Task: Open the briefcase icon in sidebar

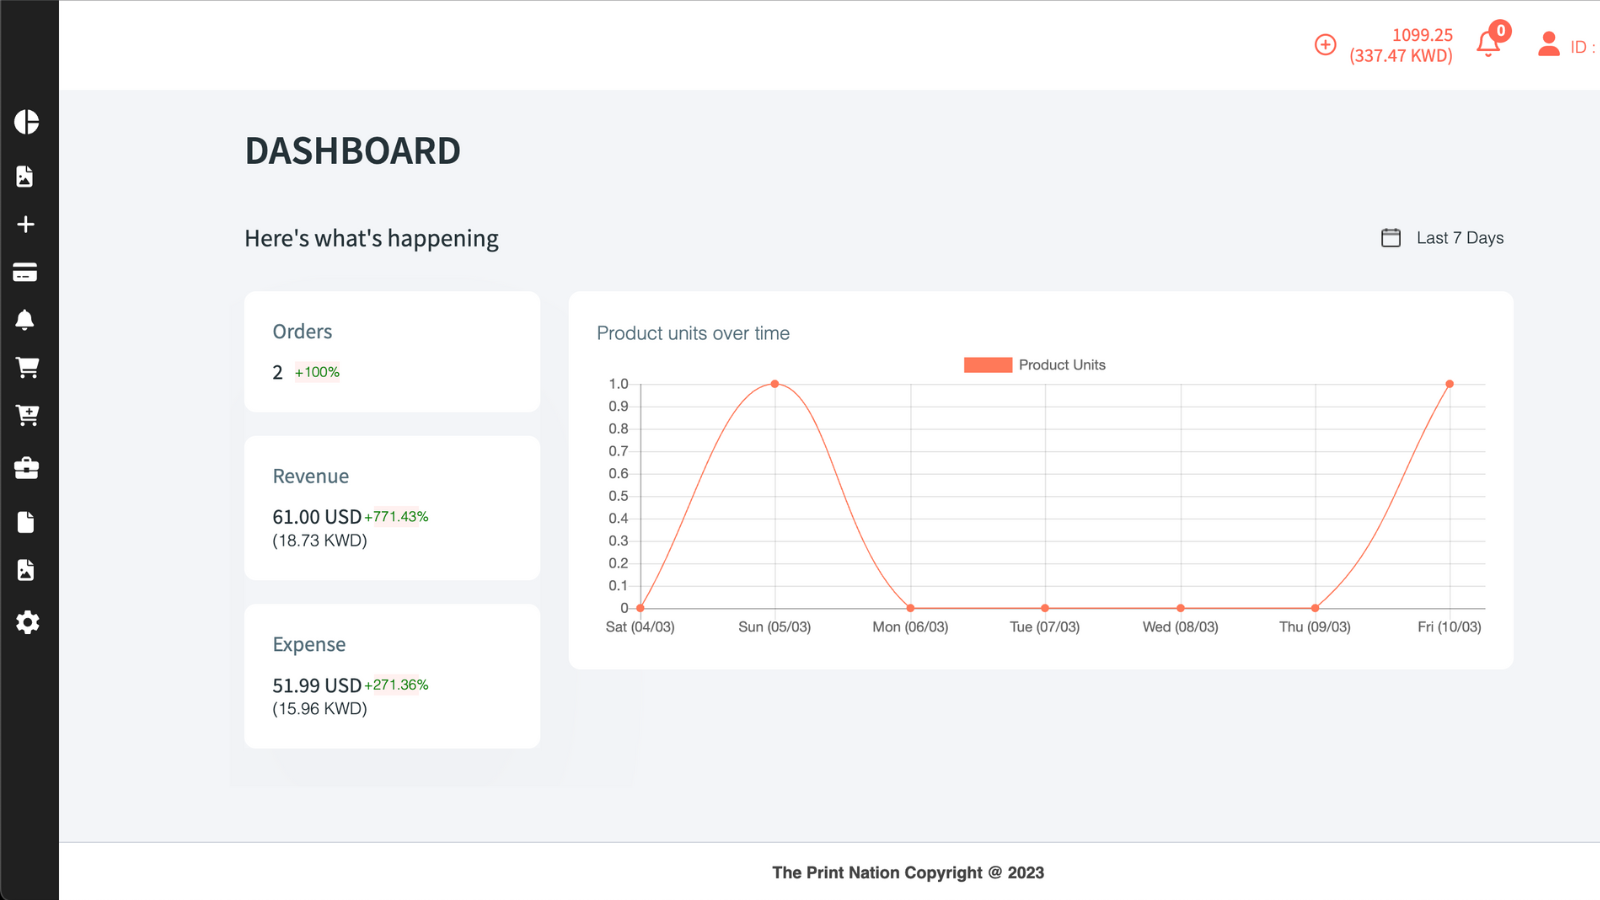Action: pyautogui.click(x=26, y=468)
